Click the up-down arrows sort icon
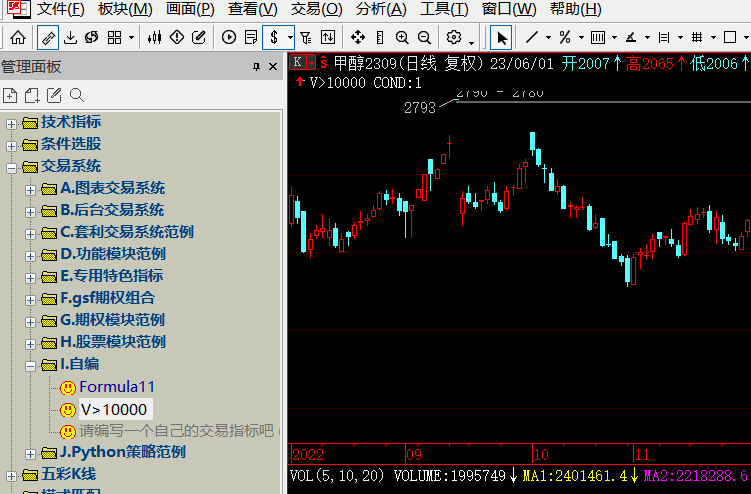Image resolution: width=751 pixels, height=494 pixels. 328,37
